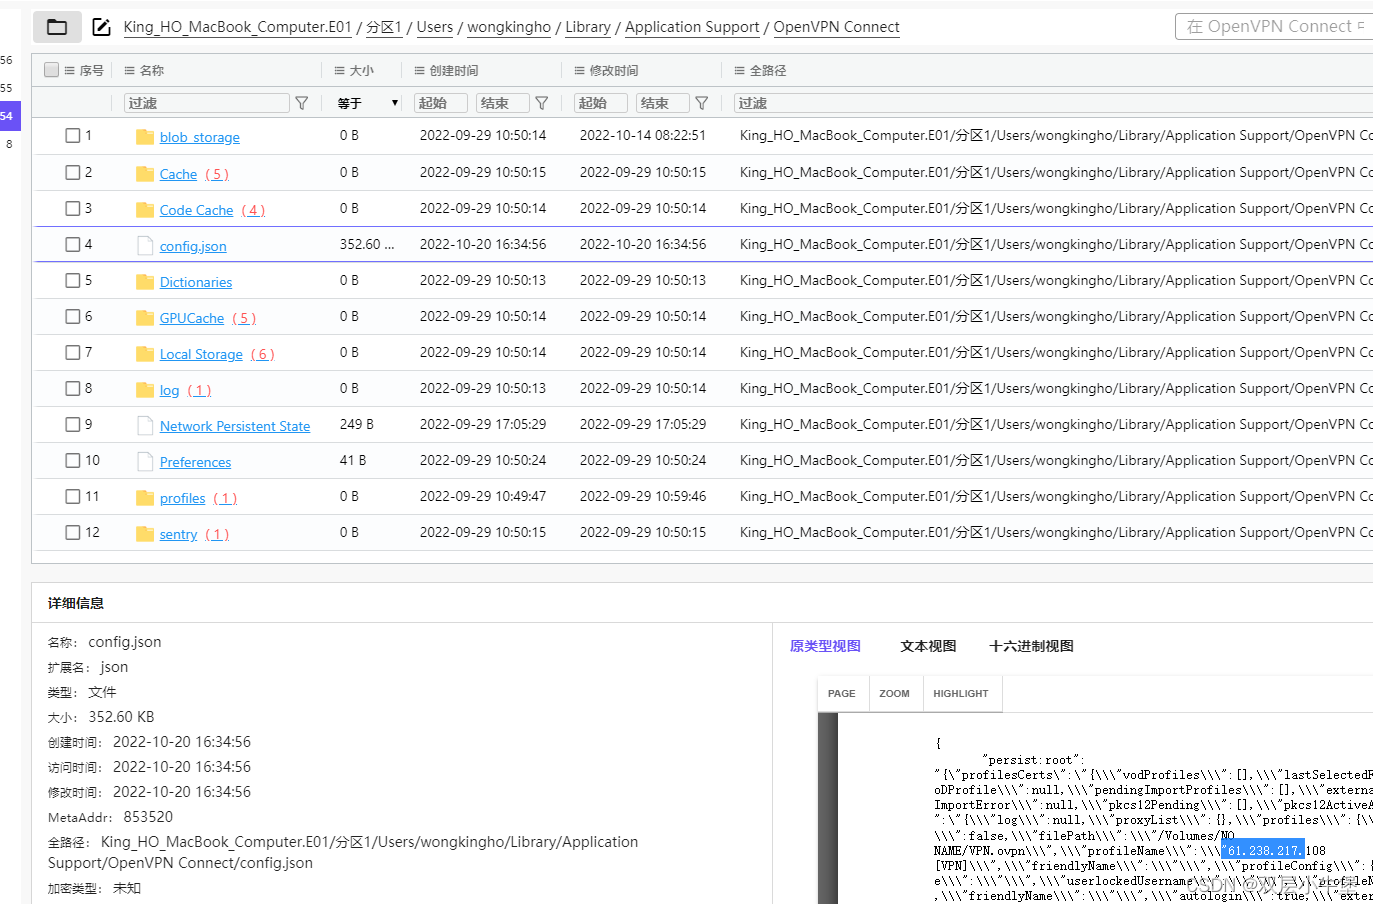
Task: Select the size cell 249 B
Action: coord(357,424)
